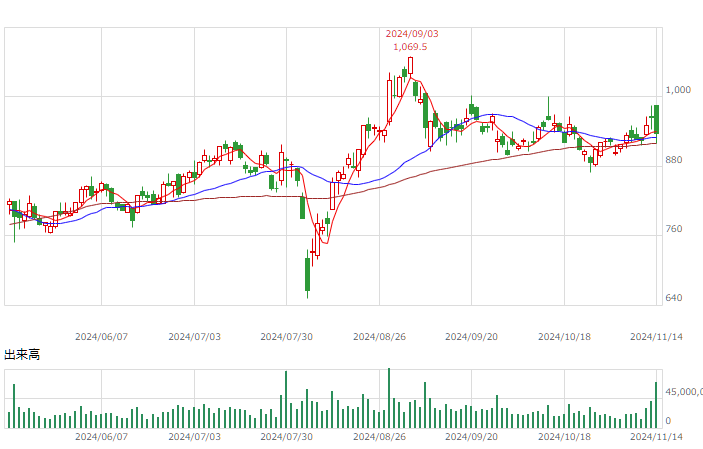Click the highest red candlestick below 1,069.5
Image resolution: width=703 pixels, height=449 pixels.
click(410, 65)
